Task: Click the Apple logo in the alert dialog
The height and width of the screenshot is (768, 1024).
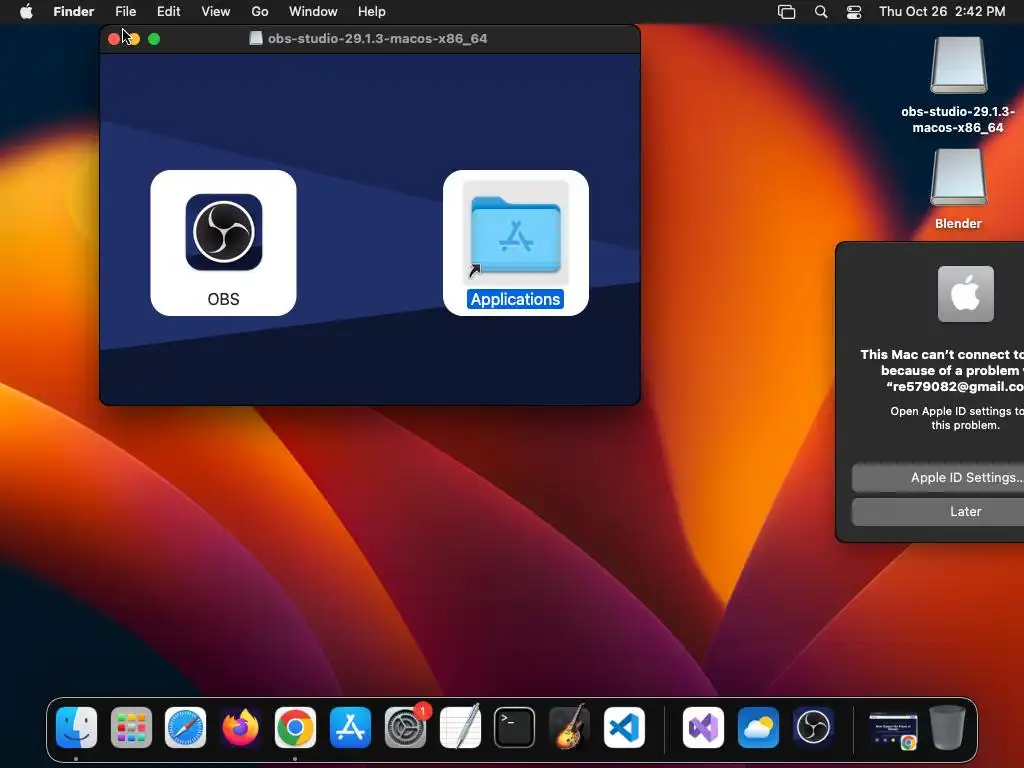Action: click(966, 294)
